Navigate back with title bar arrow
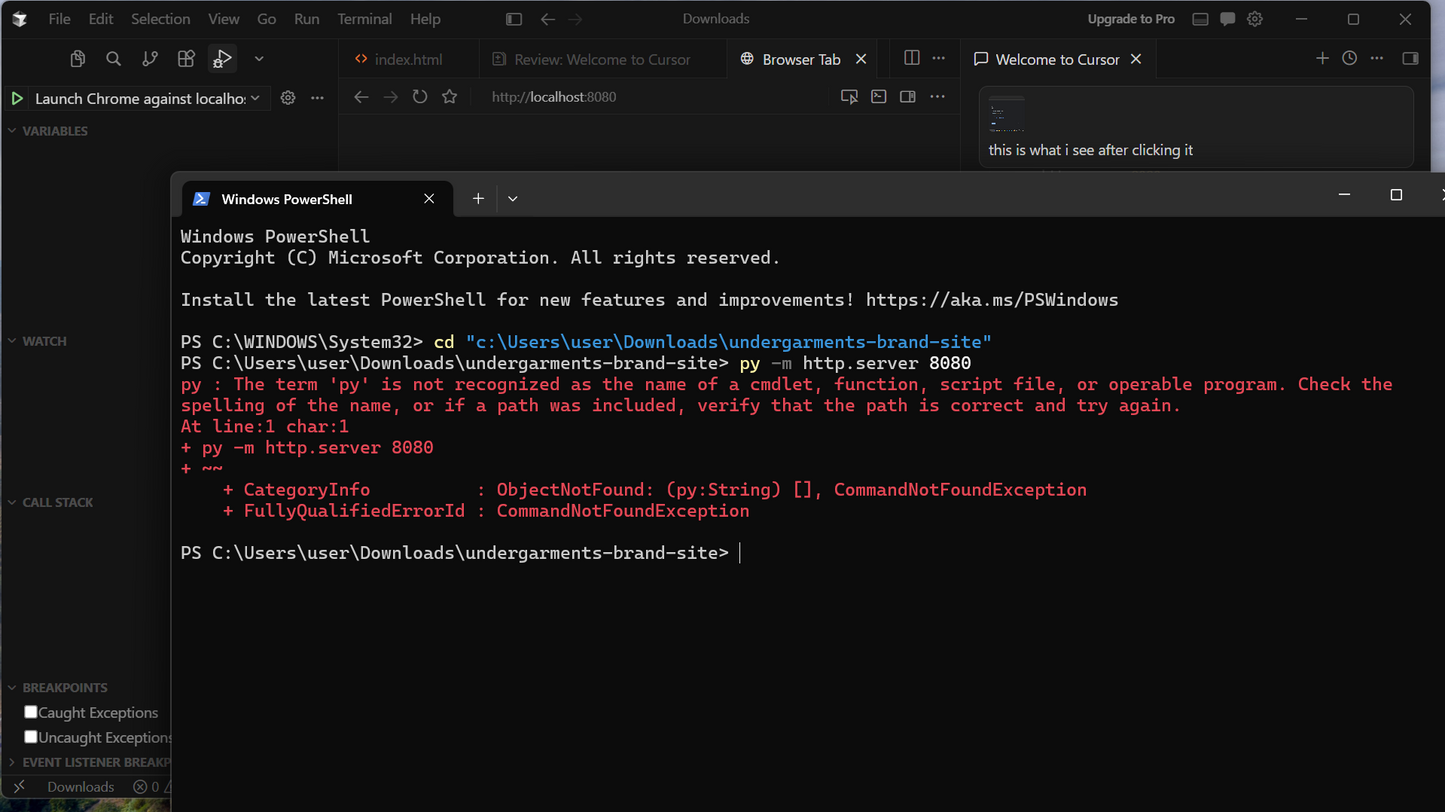This screenshot has height=812, width=1445. click(x=547, y=19)
